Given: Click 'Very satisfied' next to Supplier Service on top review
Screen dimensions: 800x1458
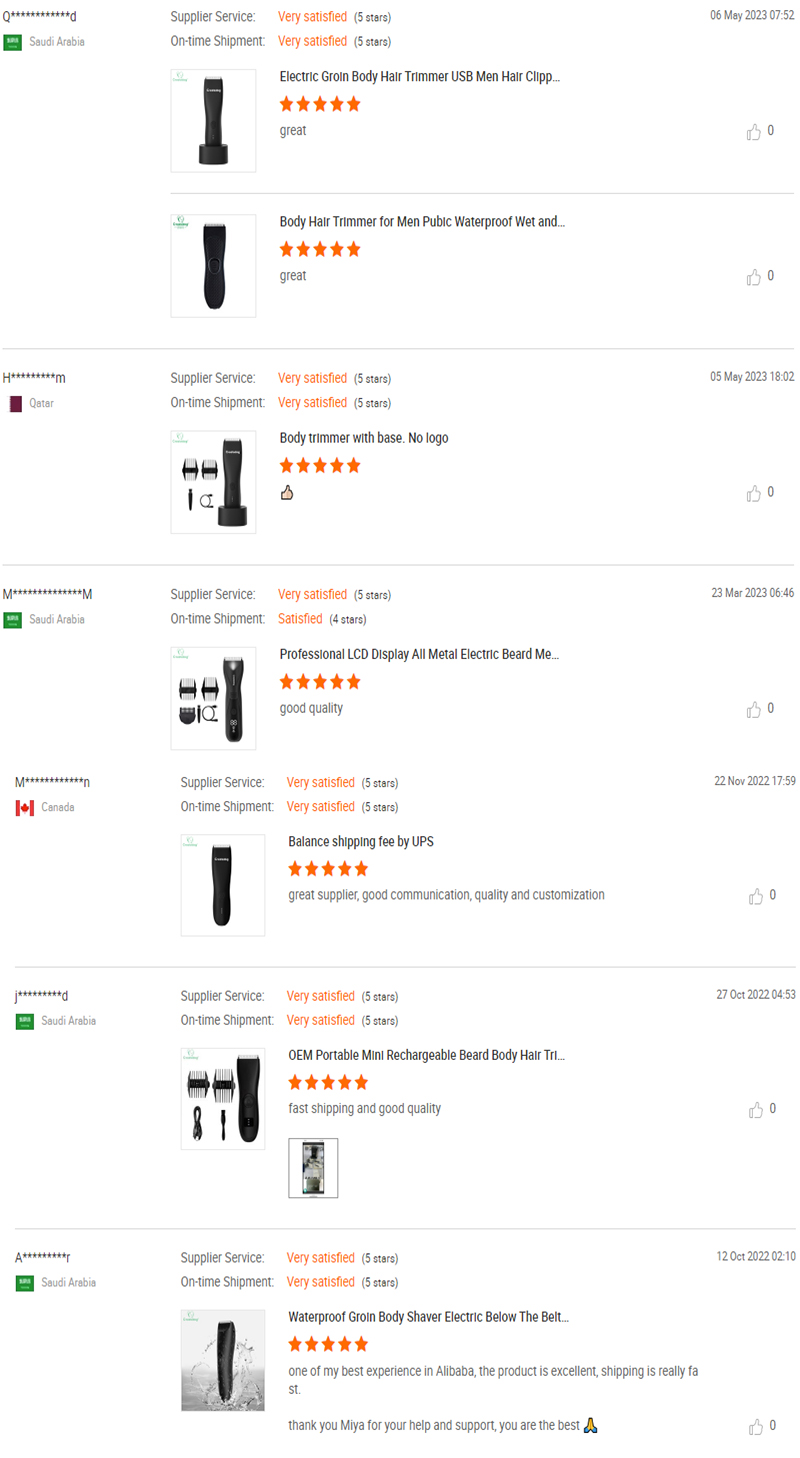Looking at the screenshot, I should coord(313,16).
